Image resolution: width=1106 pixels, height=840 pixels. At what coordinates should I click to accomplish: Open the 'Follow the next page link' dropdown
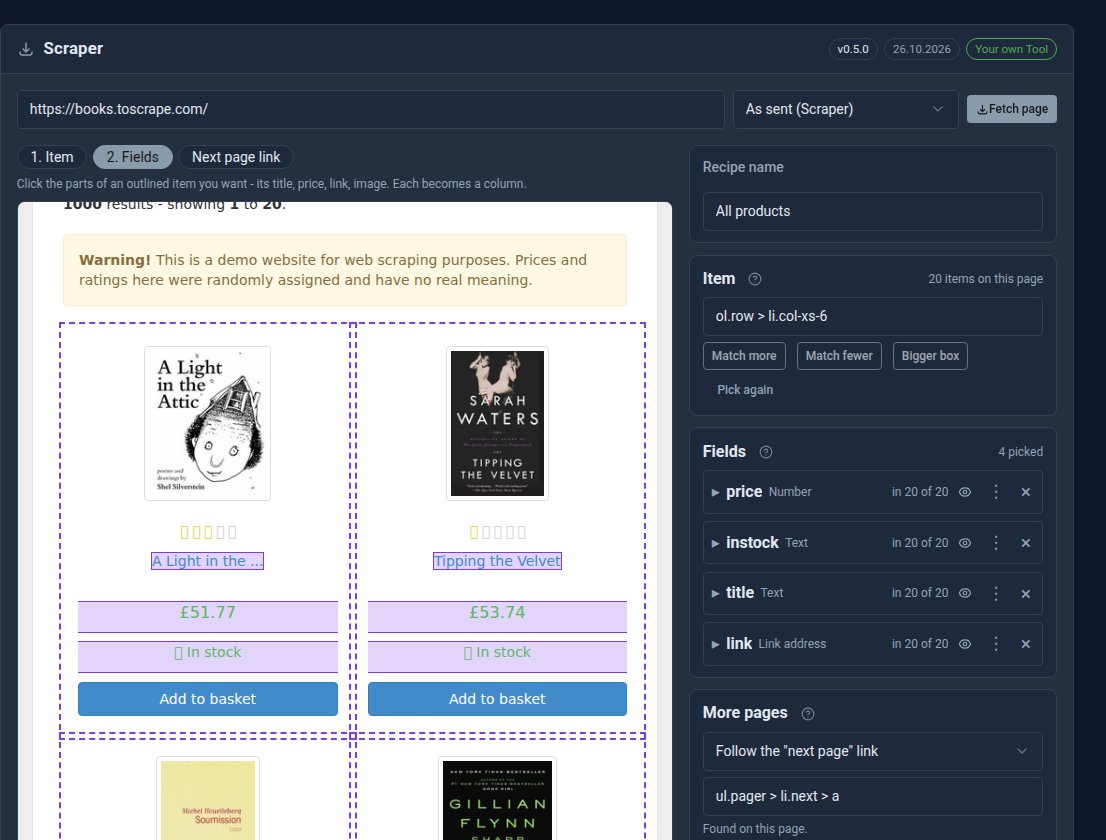(x=873, y=751)
